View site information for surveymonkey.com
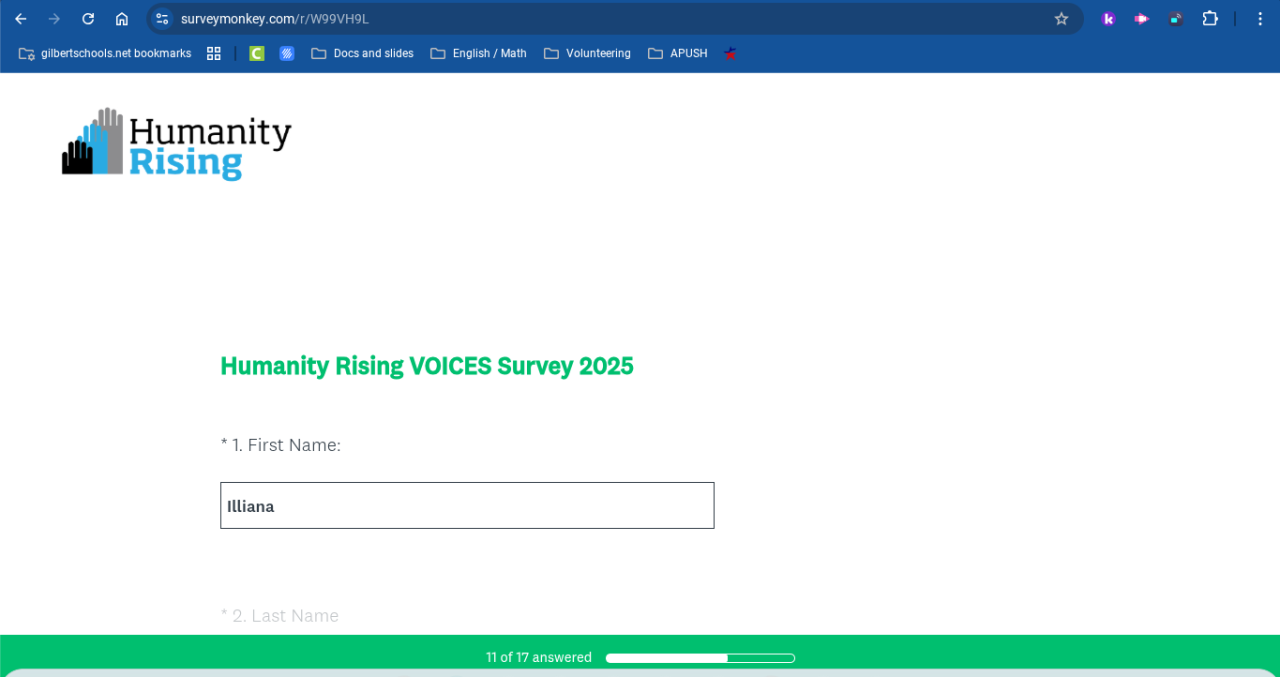Image resolution: width=1280 pixels, height=677 pixels. (x=162, y=19)
